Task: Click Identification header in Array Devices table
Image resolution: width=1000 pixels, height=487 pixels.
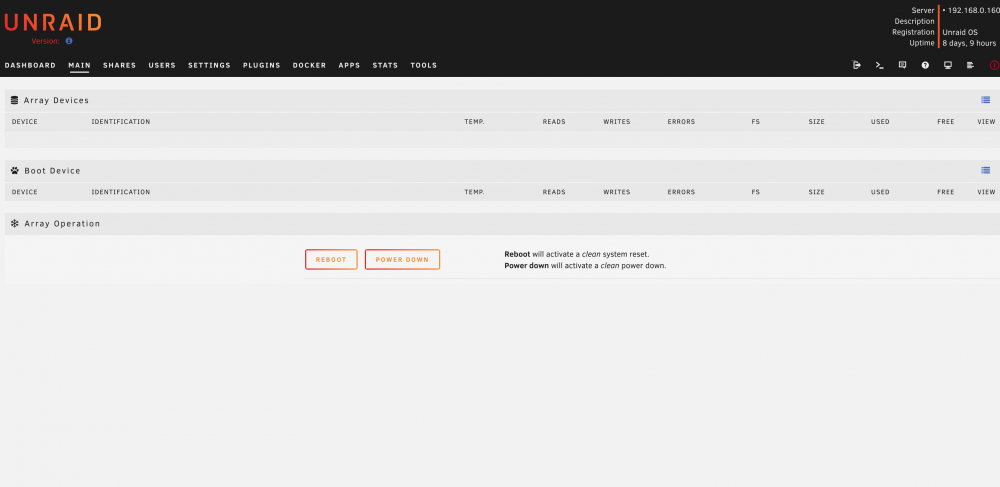Action: [x=121, y=122]
